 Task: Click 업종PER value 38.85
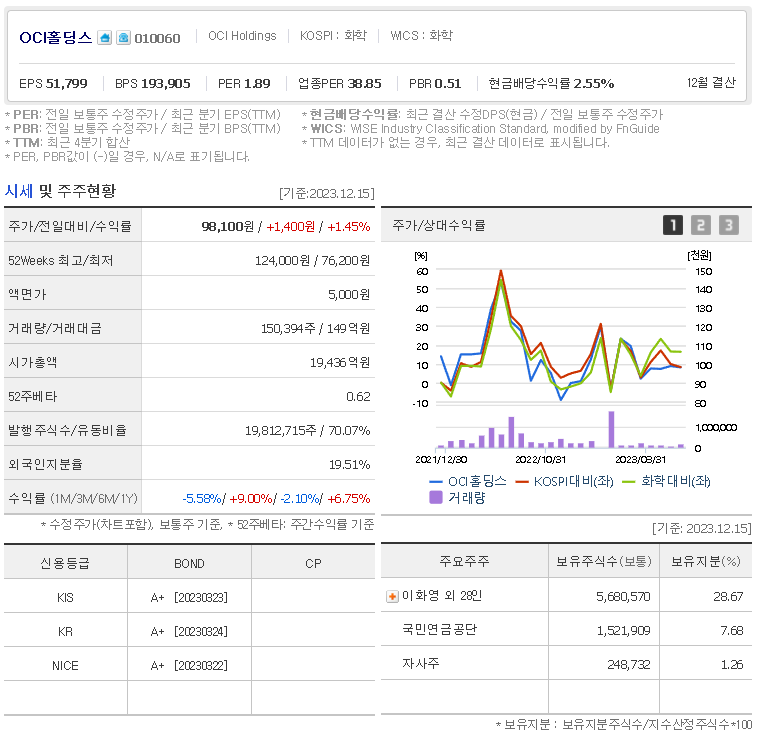coord(364,83)
